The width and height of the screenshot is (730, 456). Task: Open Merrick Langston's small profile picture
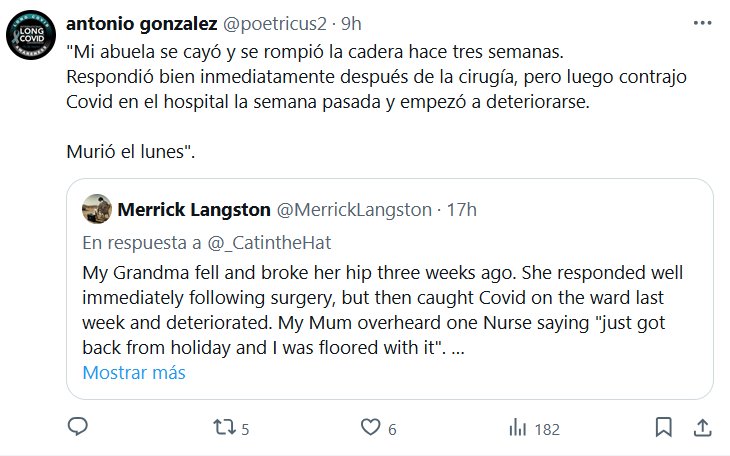pos(96,210)
